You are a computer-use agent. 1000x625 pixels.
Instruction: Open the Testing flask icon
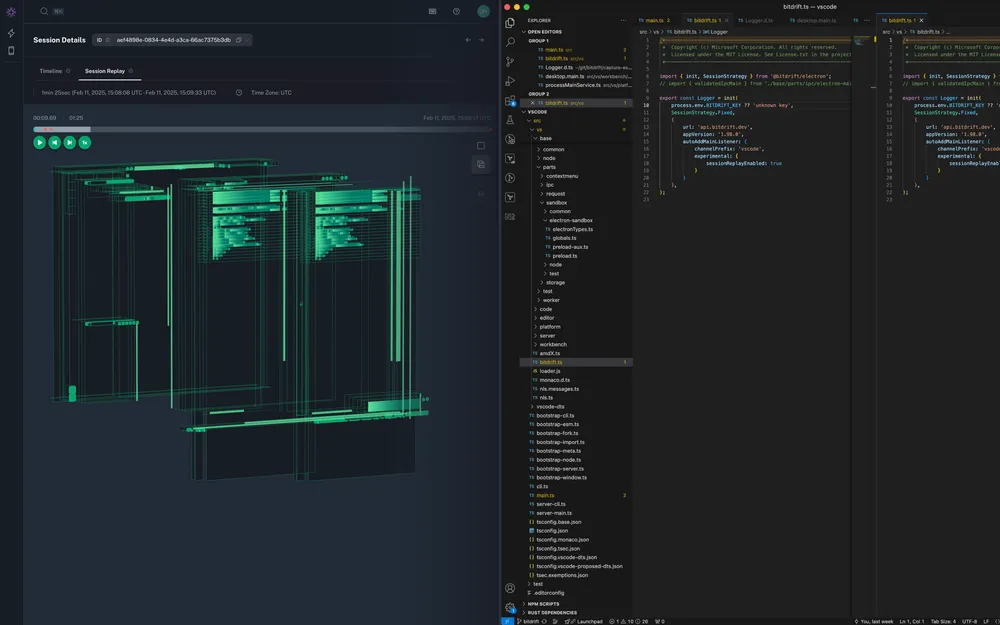pos(510,120)
